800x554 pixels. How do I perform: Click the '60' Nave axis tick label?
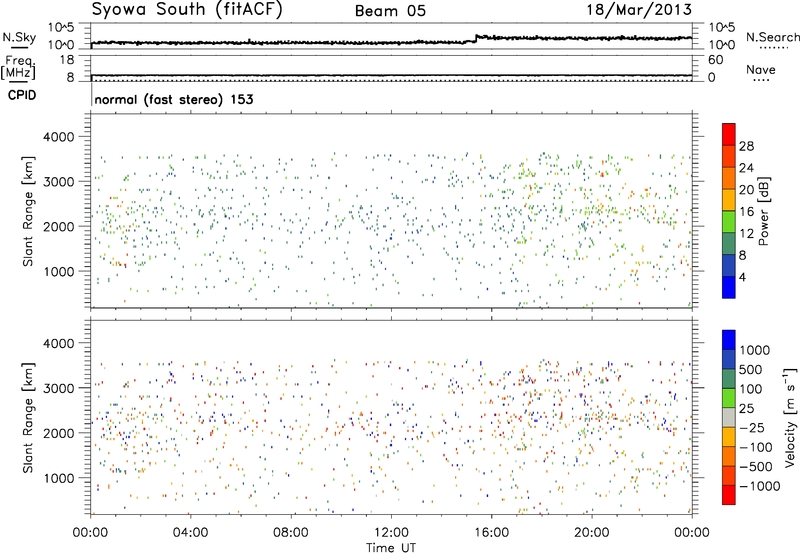click(x=716, y=60)
